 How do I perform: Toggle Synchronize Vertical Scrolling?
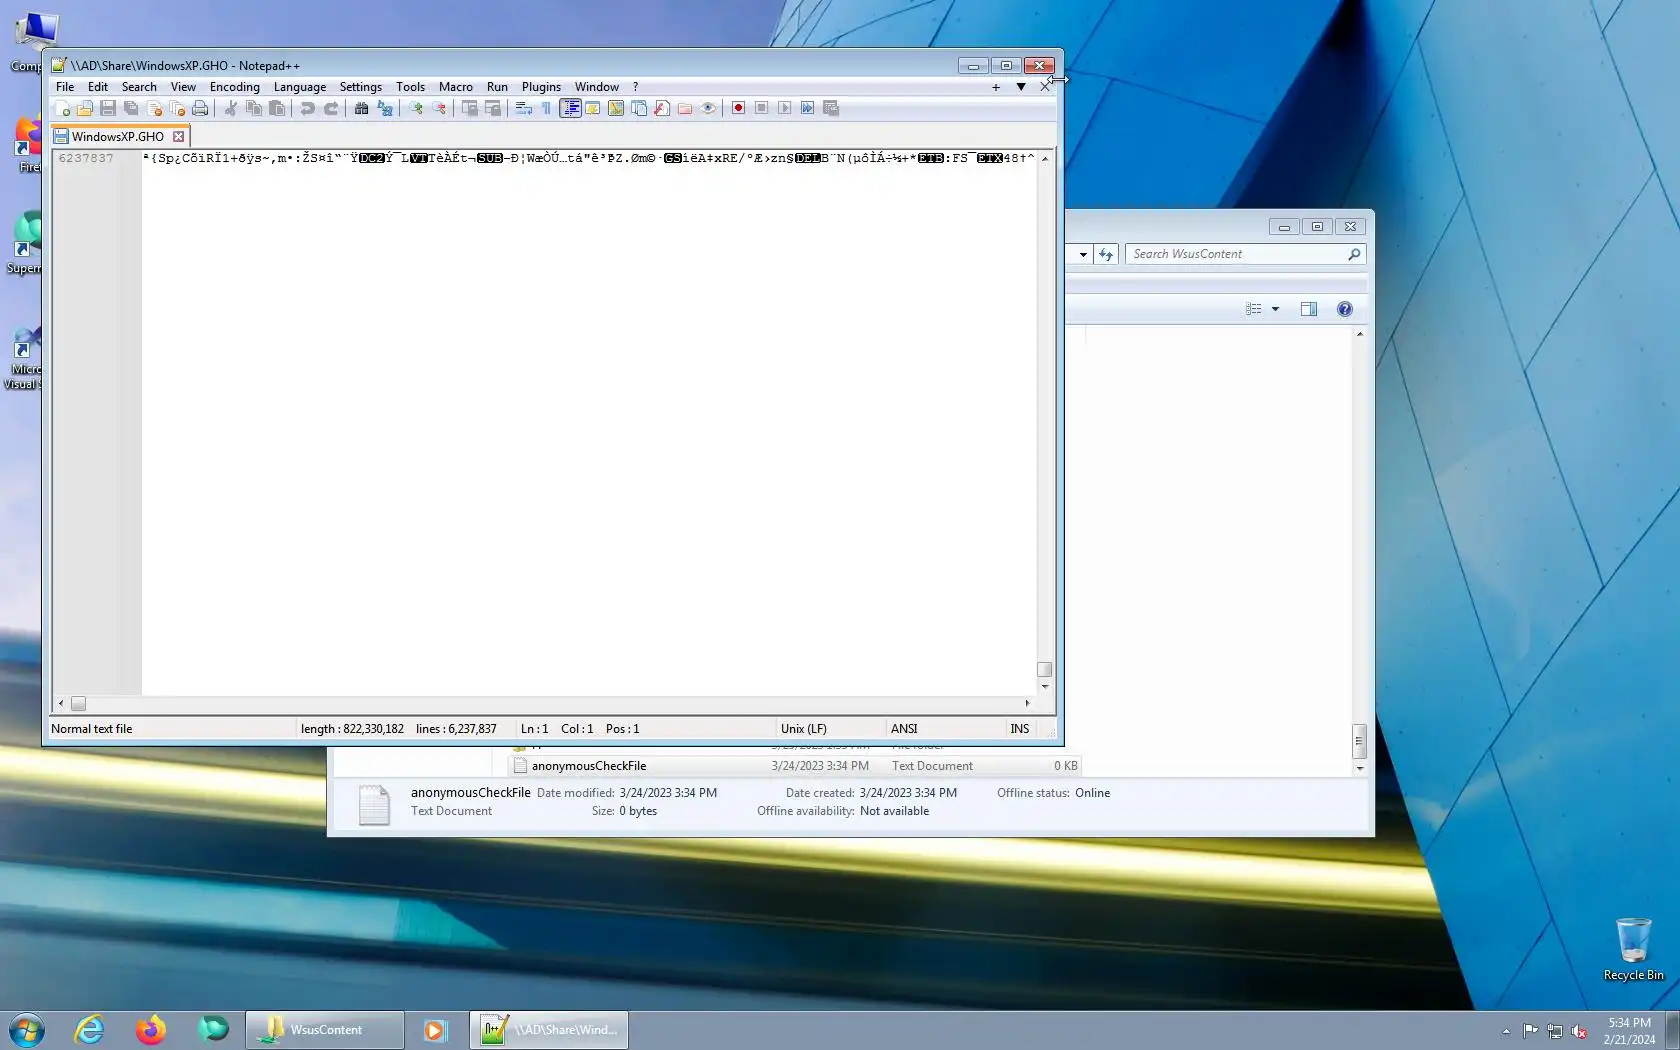coord(470,108)
